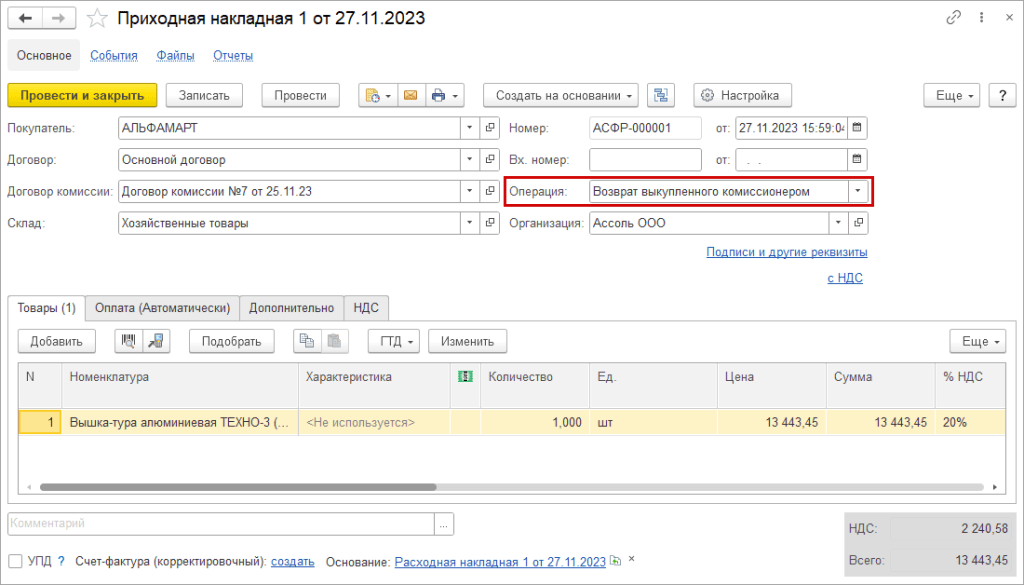
Task: Open Подписи и другие реквизиты link
Action: (787, 252)
